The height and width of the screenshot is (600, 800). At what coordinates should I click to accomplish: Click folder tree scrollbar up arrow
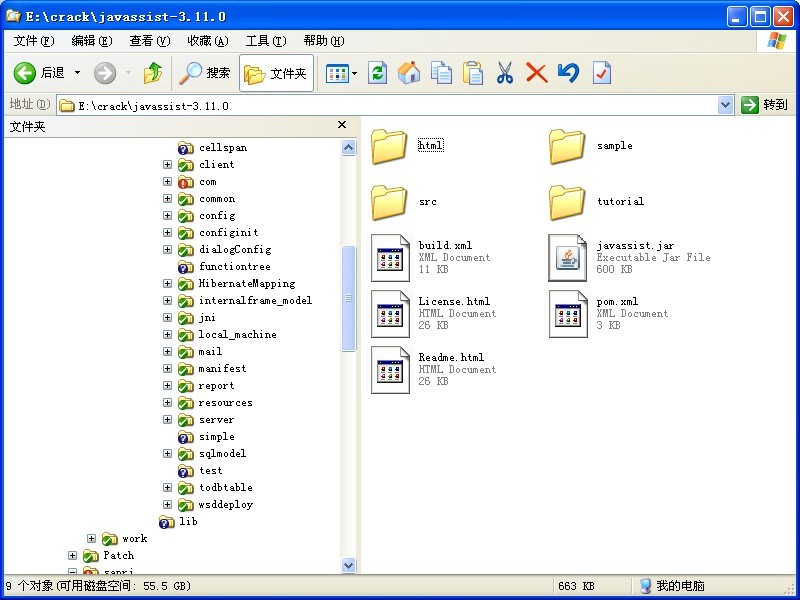(x=348, y=148)
